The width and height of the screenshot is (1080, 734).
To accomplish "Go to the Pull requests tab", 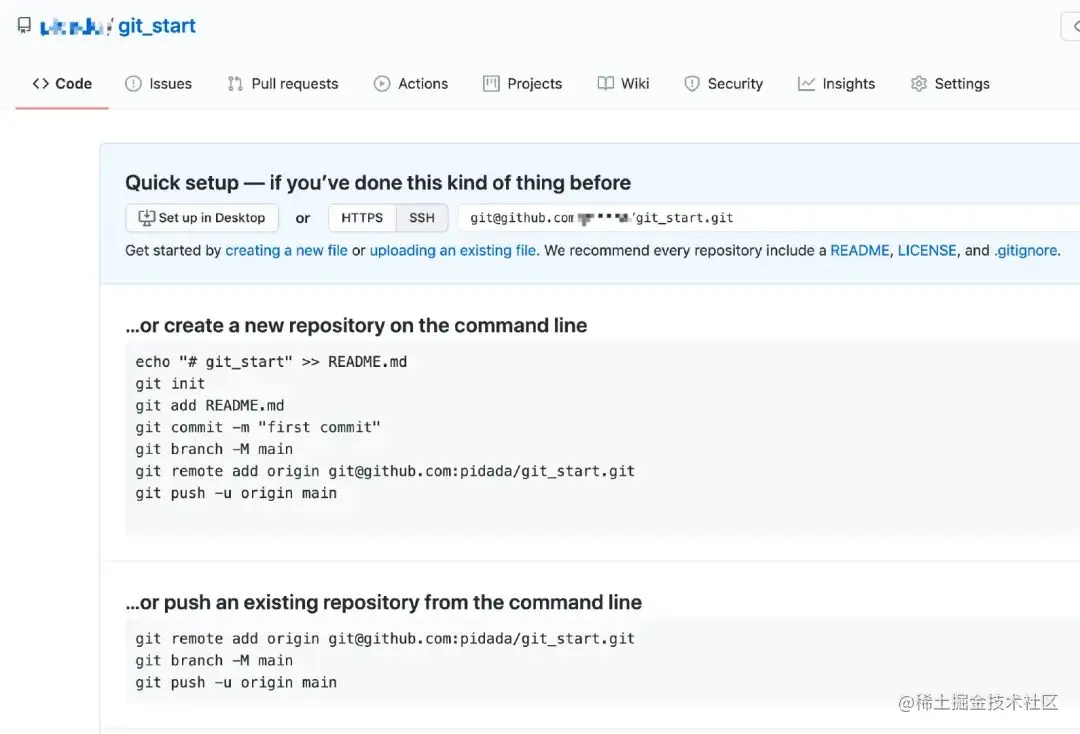I will pos(283,83).
